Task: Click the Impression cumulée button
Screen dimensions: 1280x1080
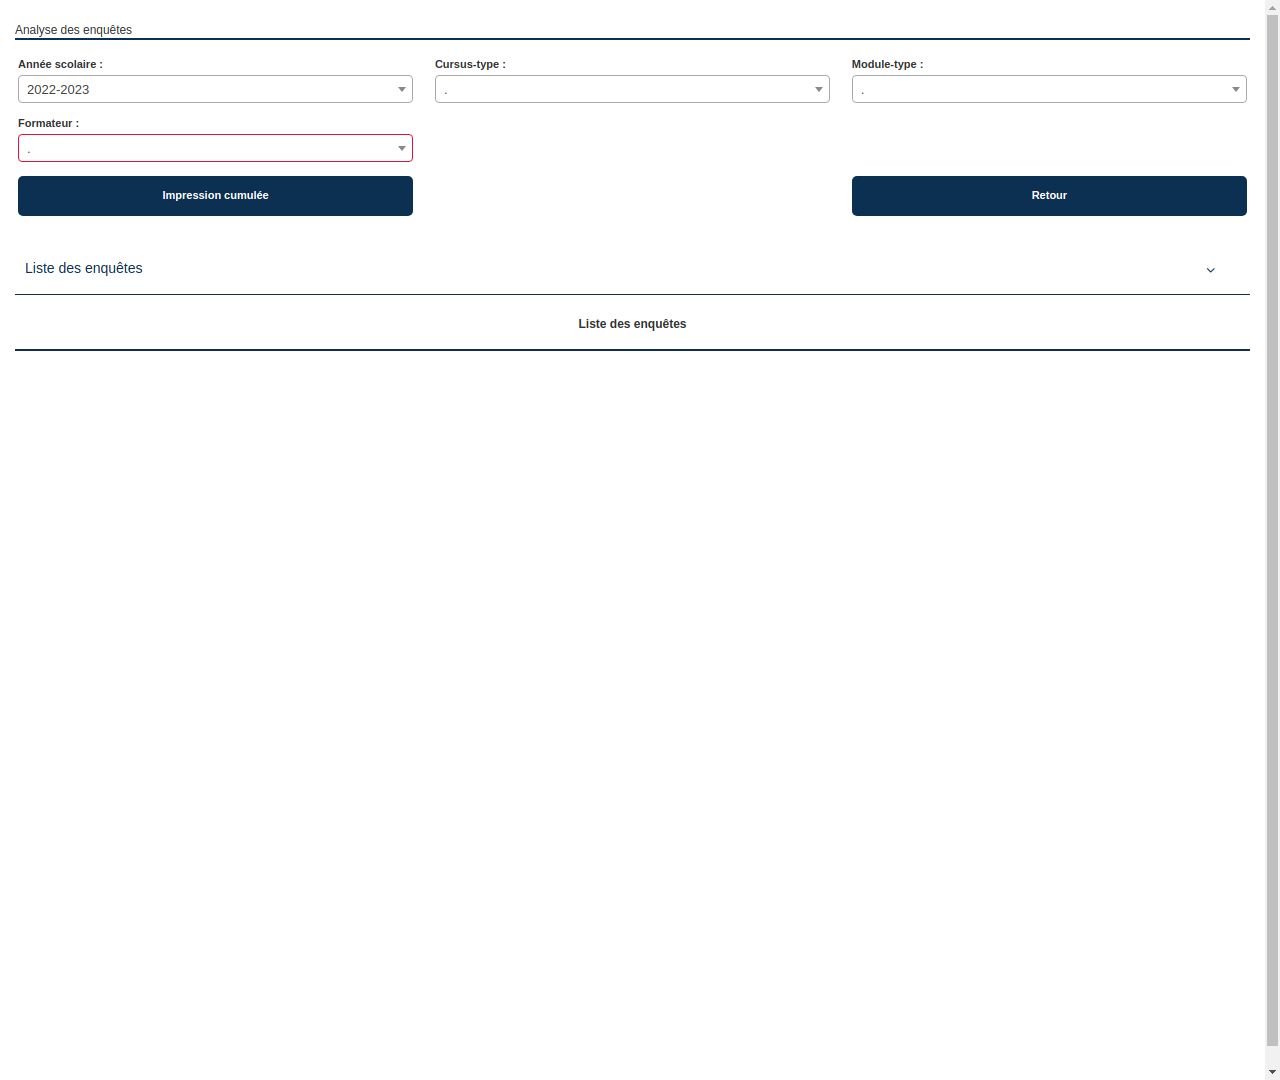Action: tap(215, 196)
